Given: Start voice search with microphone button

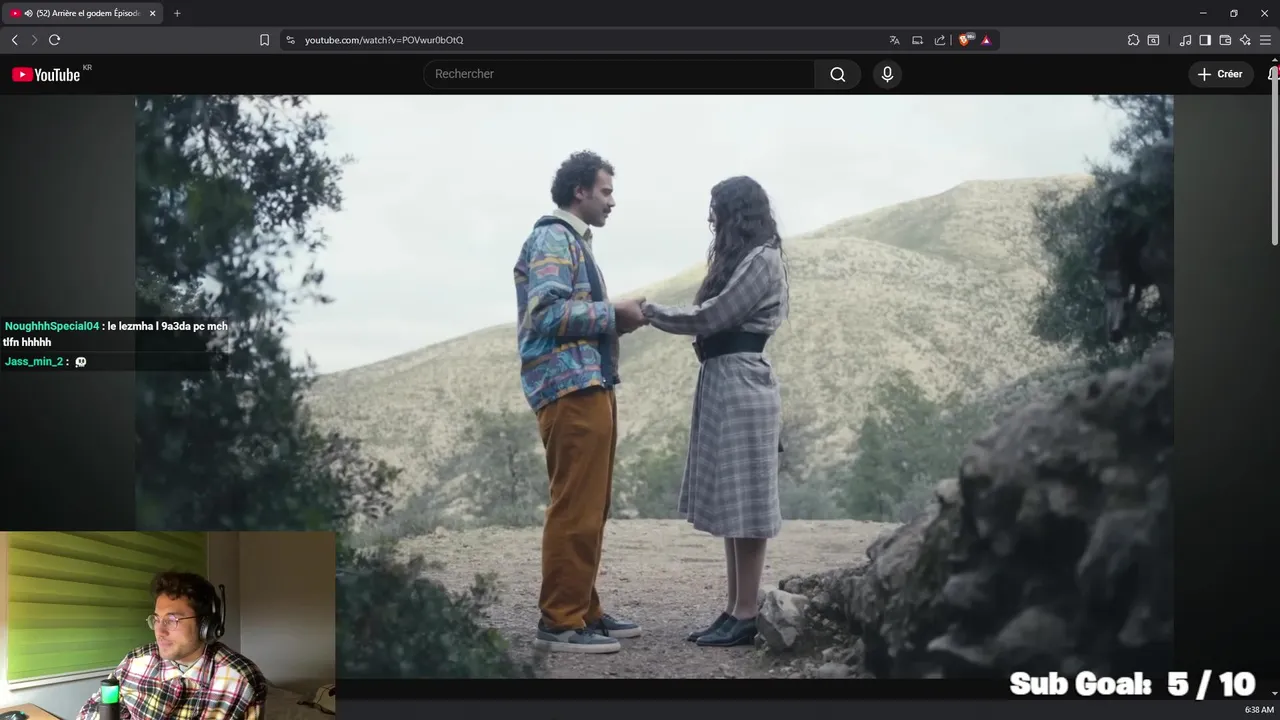Looking at the screenshot, I should pos(887,74).
